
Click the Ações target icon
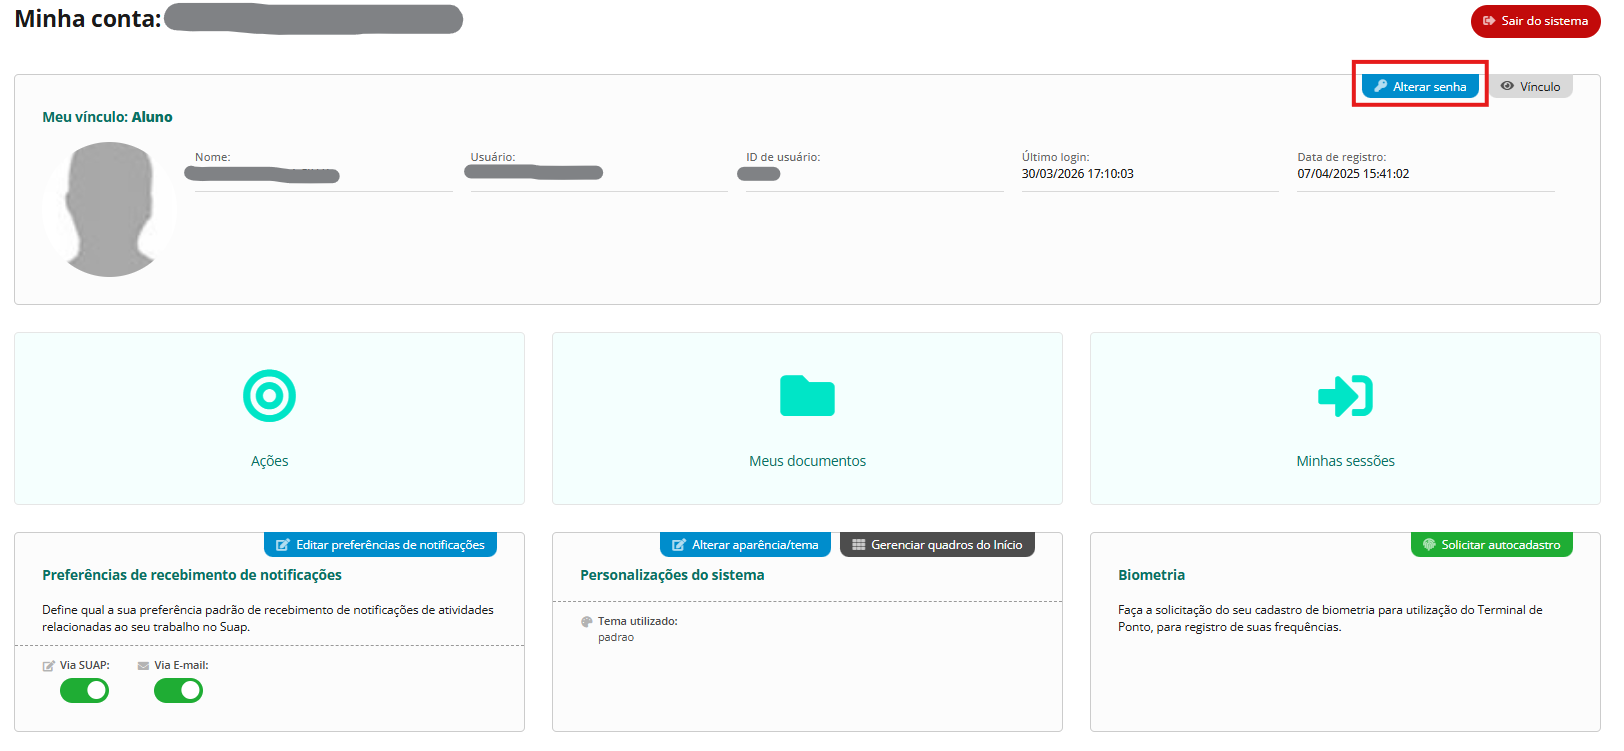coord(269,396)
